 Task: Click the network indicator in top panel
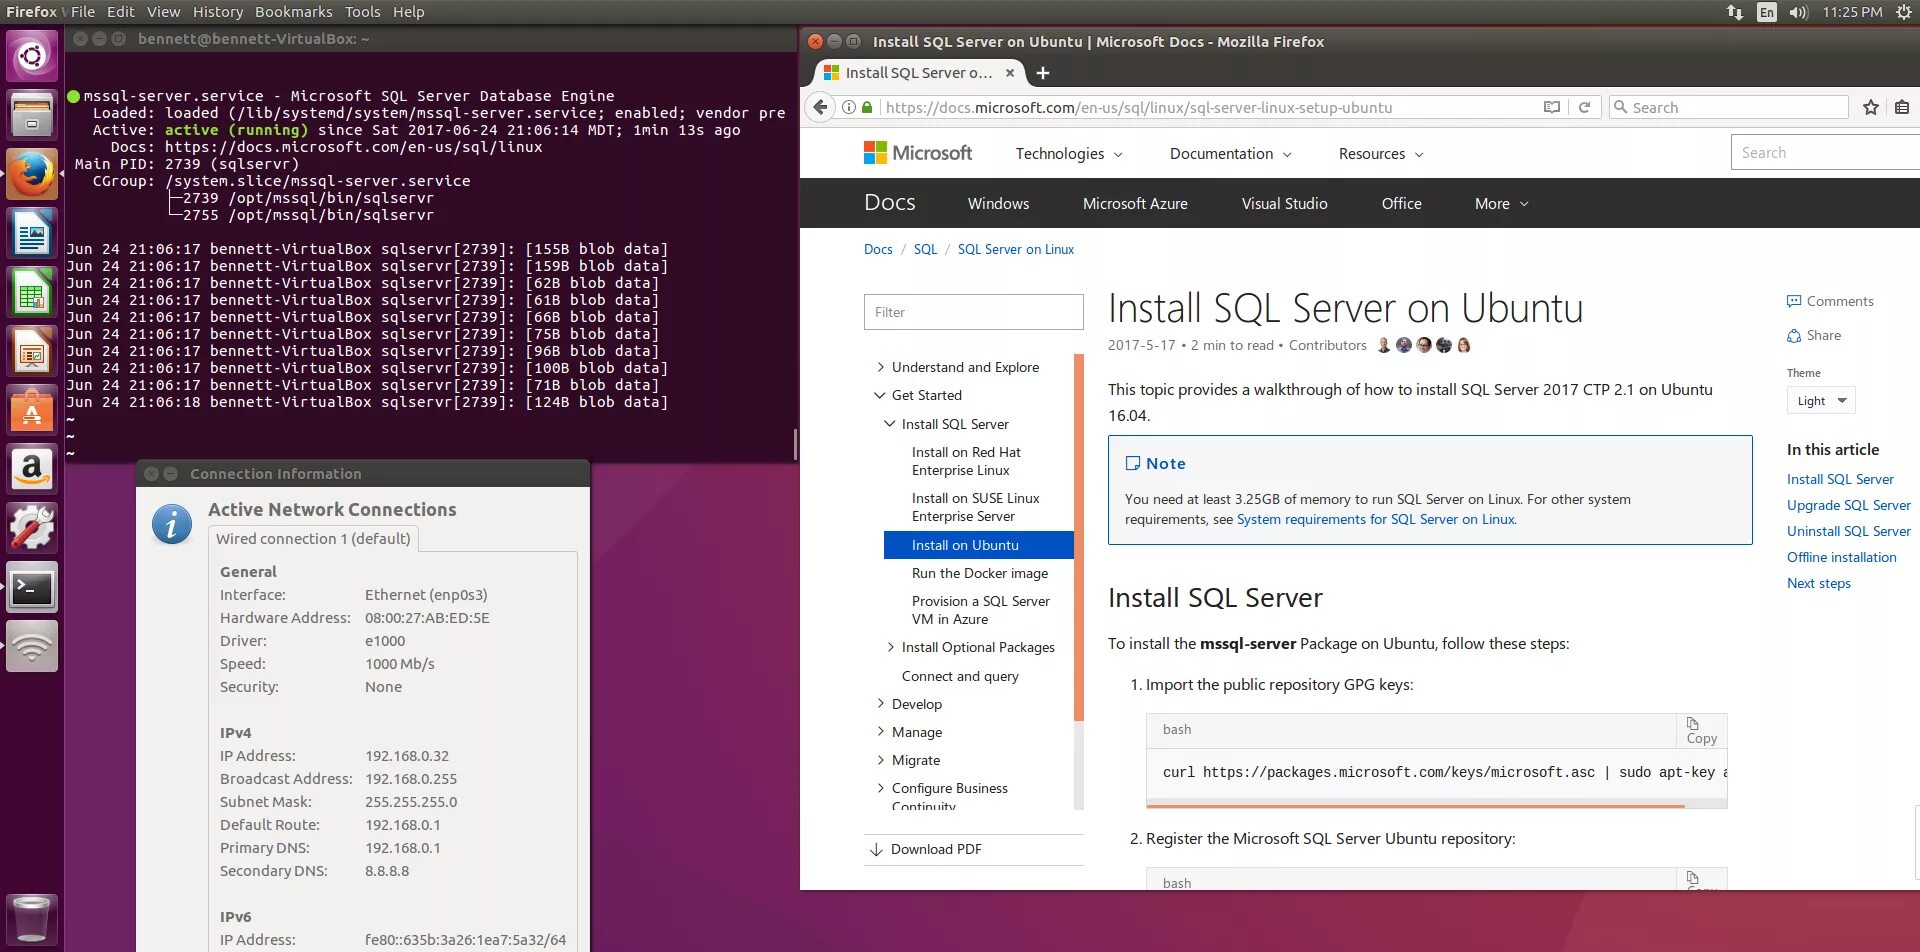pyautogui.click(x=1734, y=12)
